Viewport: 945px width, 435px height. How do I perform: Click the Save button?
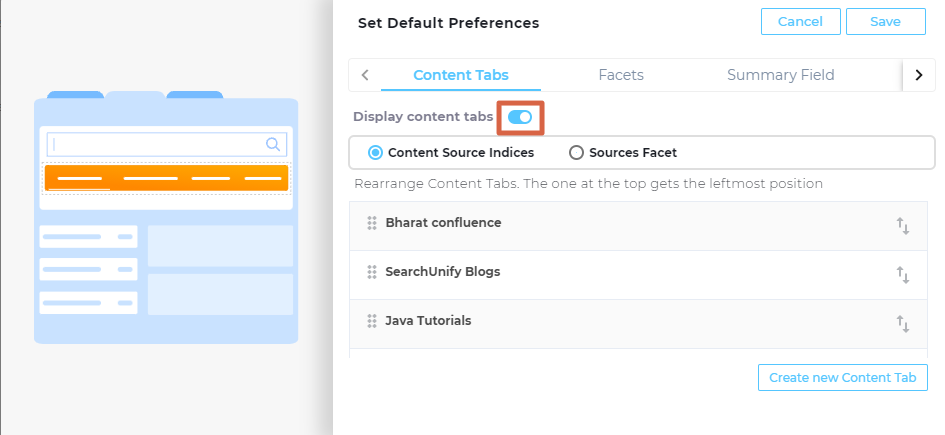pos(885,22)
